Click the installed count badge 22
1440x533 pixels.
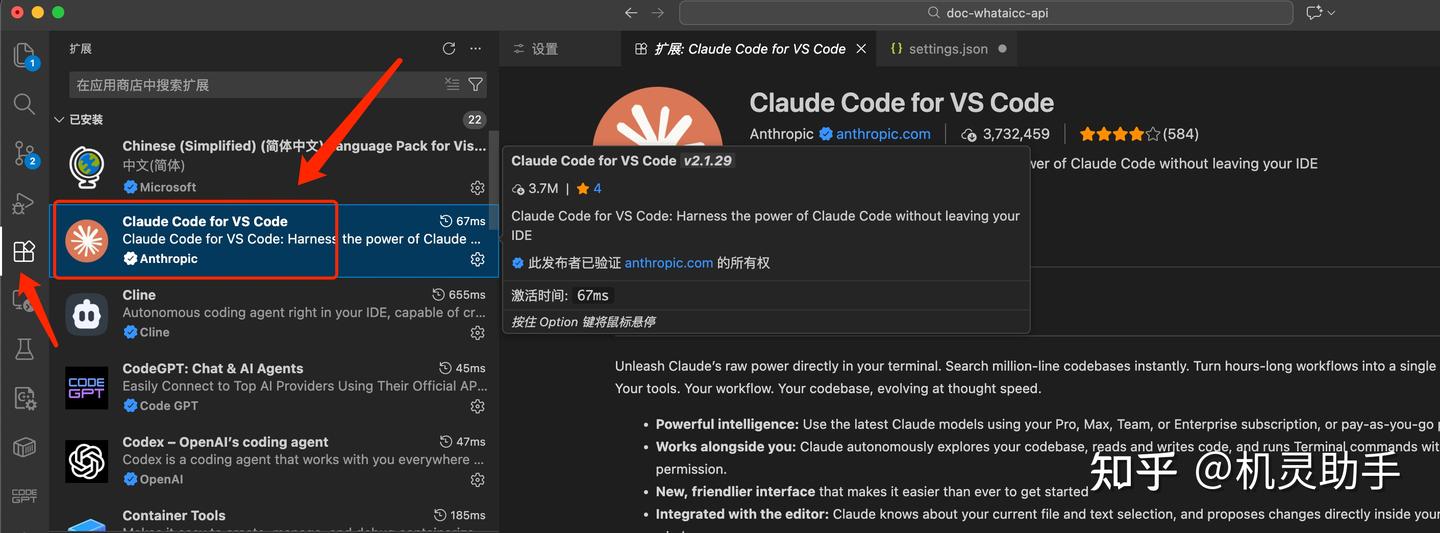point(474,119)
